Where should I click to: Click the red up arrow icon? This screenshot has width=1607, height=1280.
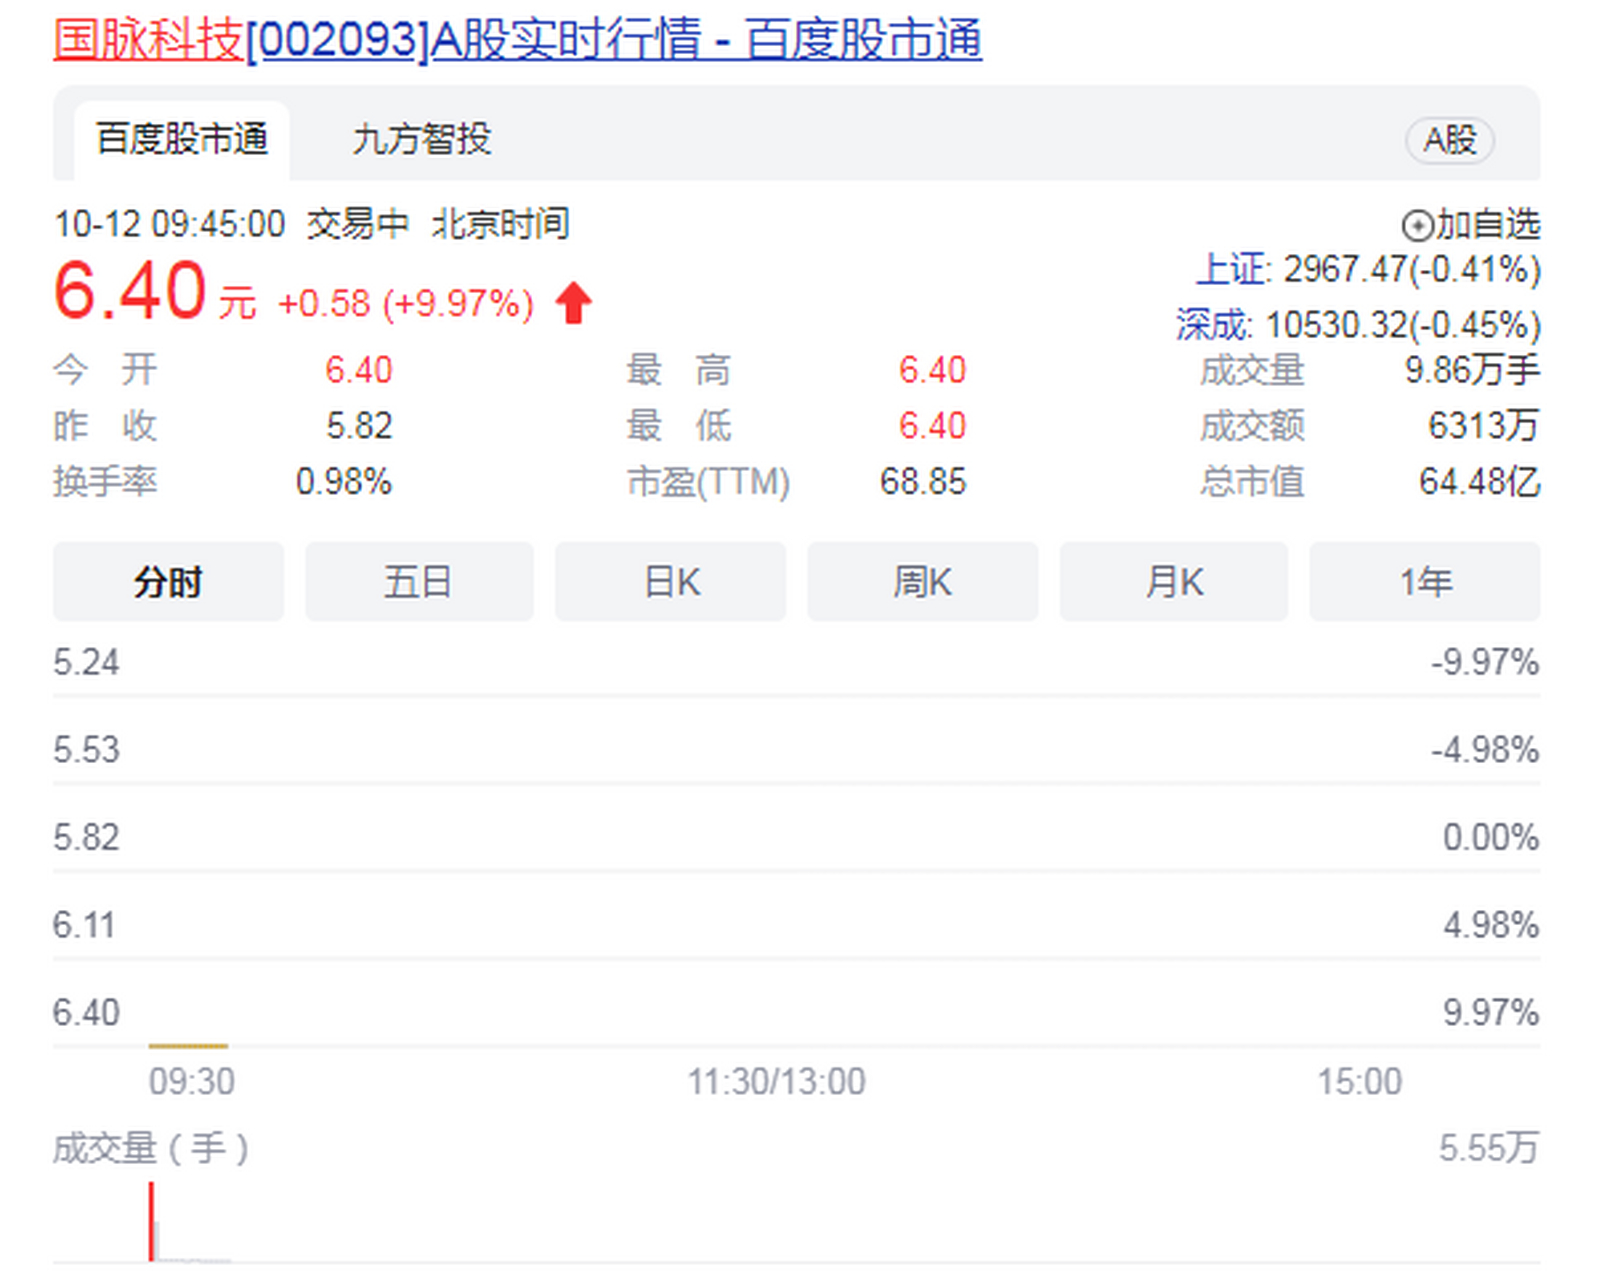tap(574, 303)
